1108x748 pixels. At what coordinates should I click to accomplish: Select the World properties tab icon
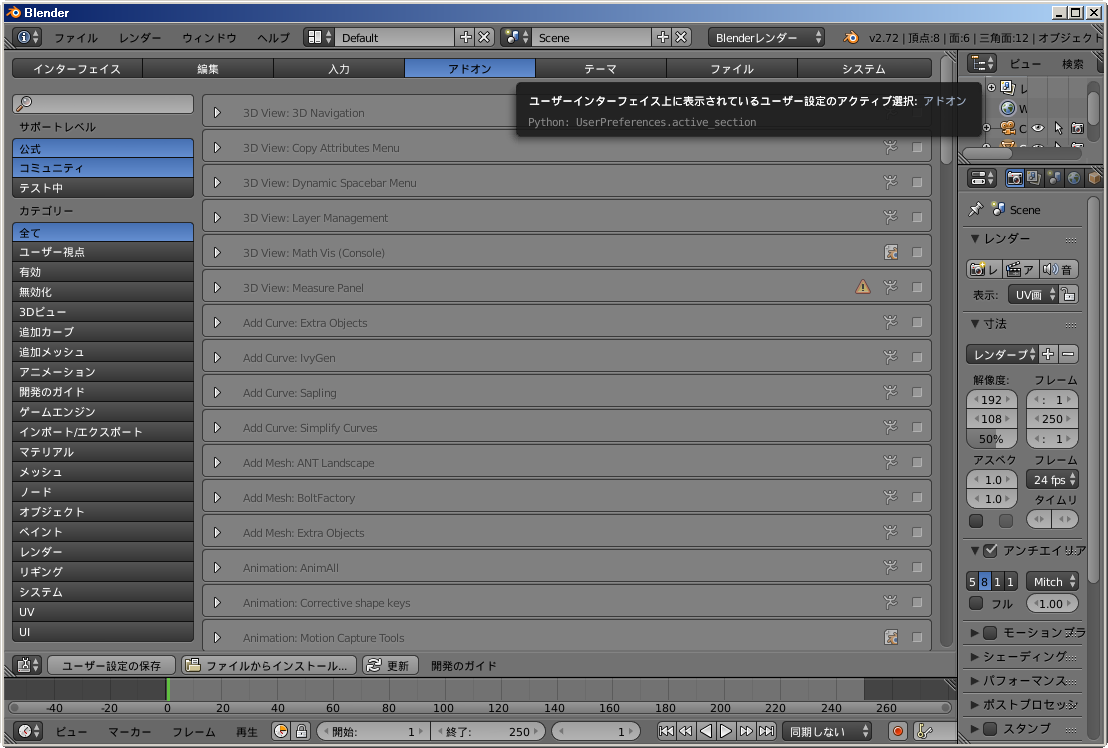[1073, 178]
